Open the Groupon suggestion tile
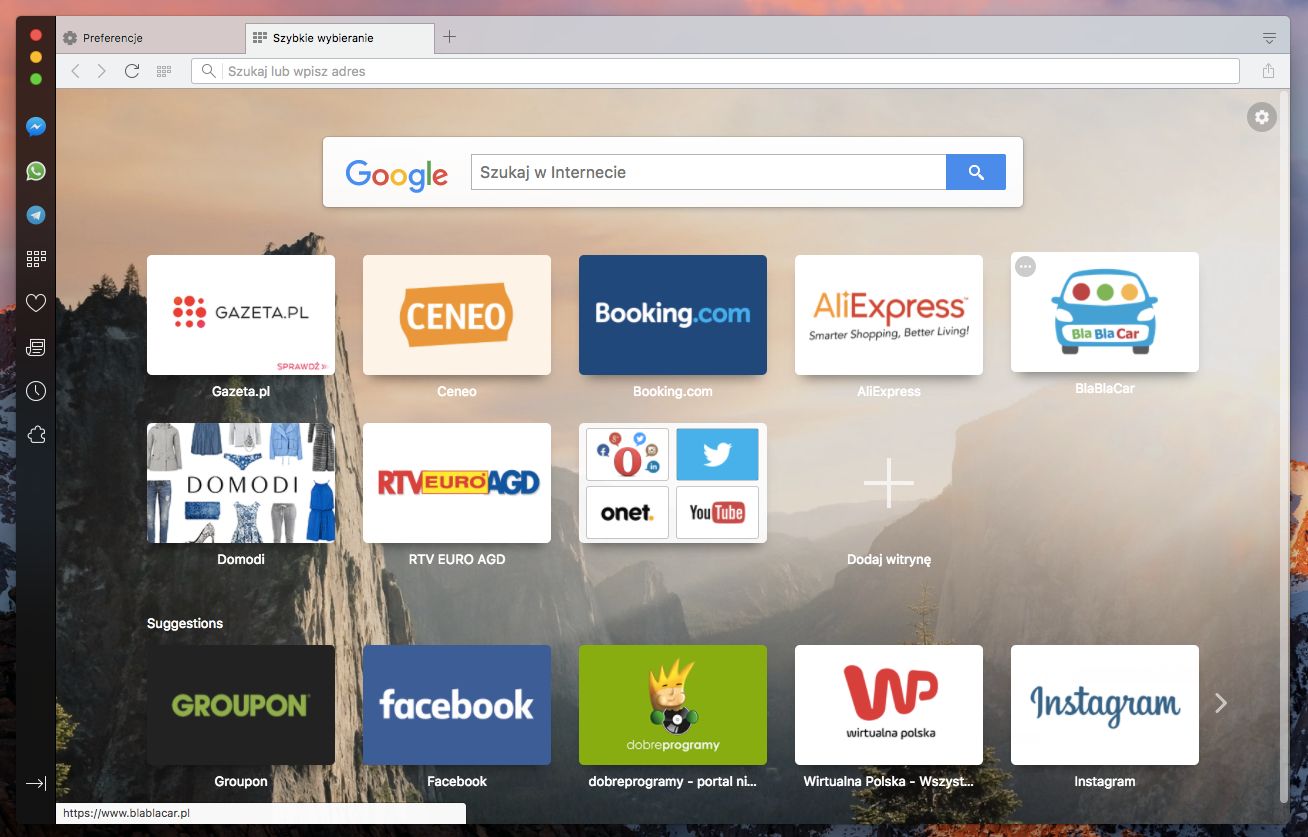This screenshot has width=1308, height=837. tap(241, 705)
